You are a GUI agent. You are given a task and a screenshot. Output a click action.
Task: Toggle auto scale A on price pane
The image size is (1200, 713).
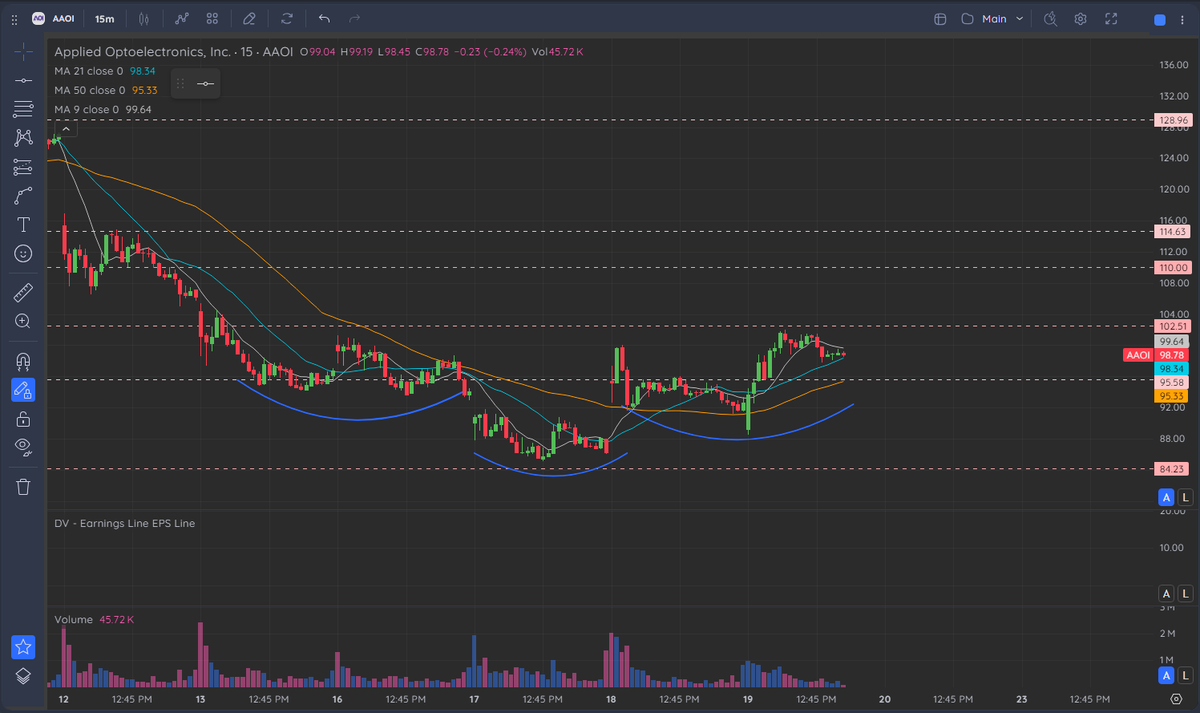1165,497
